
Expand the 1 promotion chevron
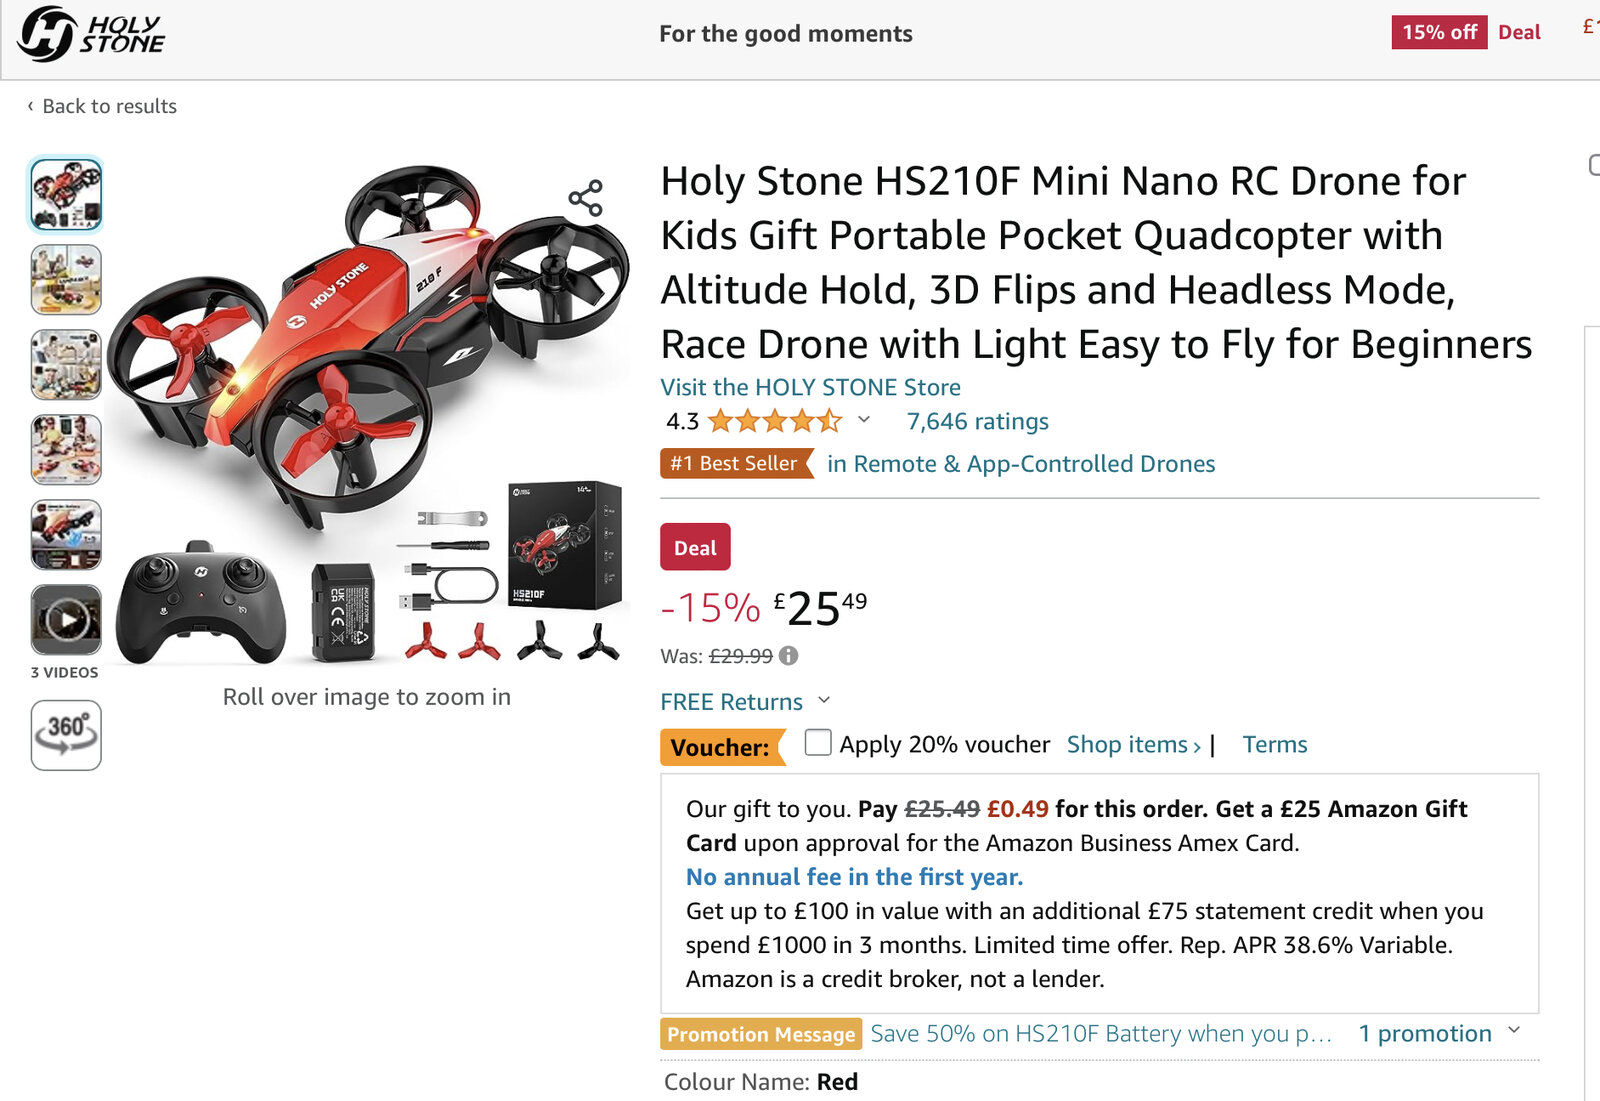click(x=1514, y=1031)
